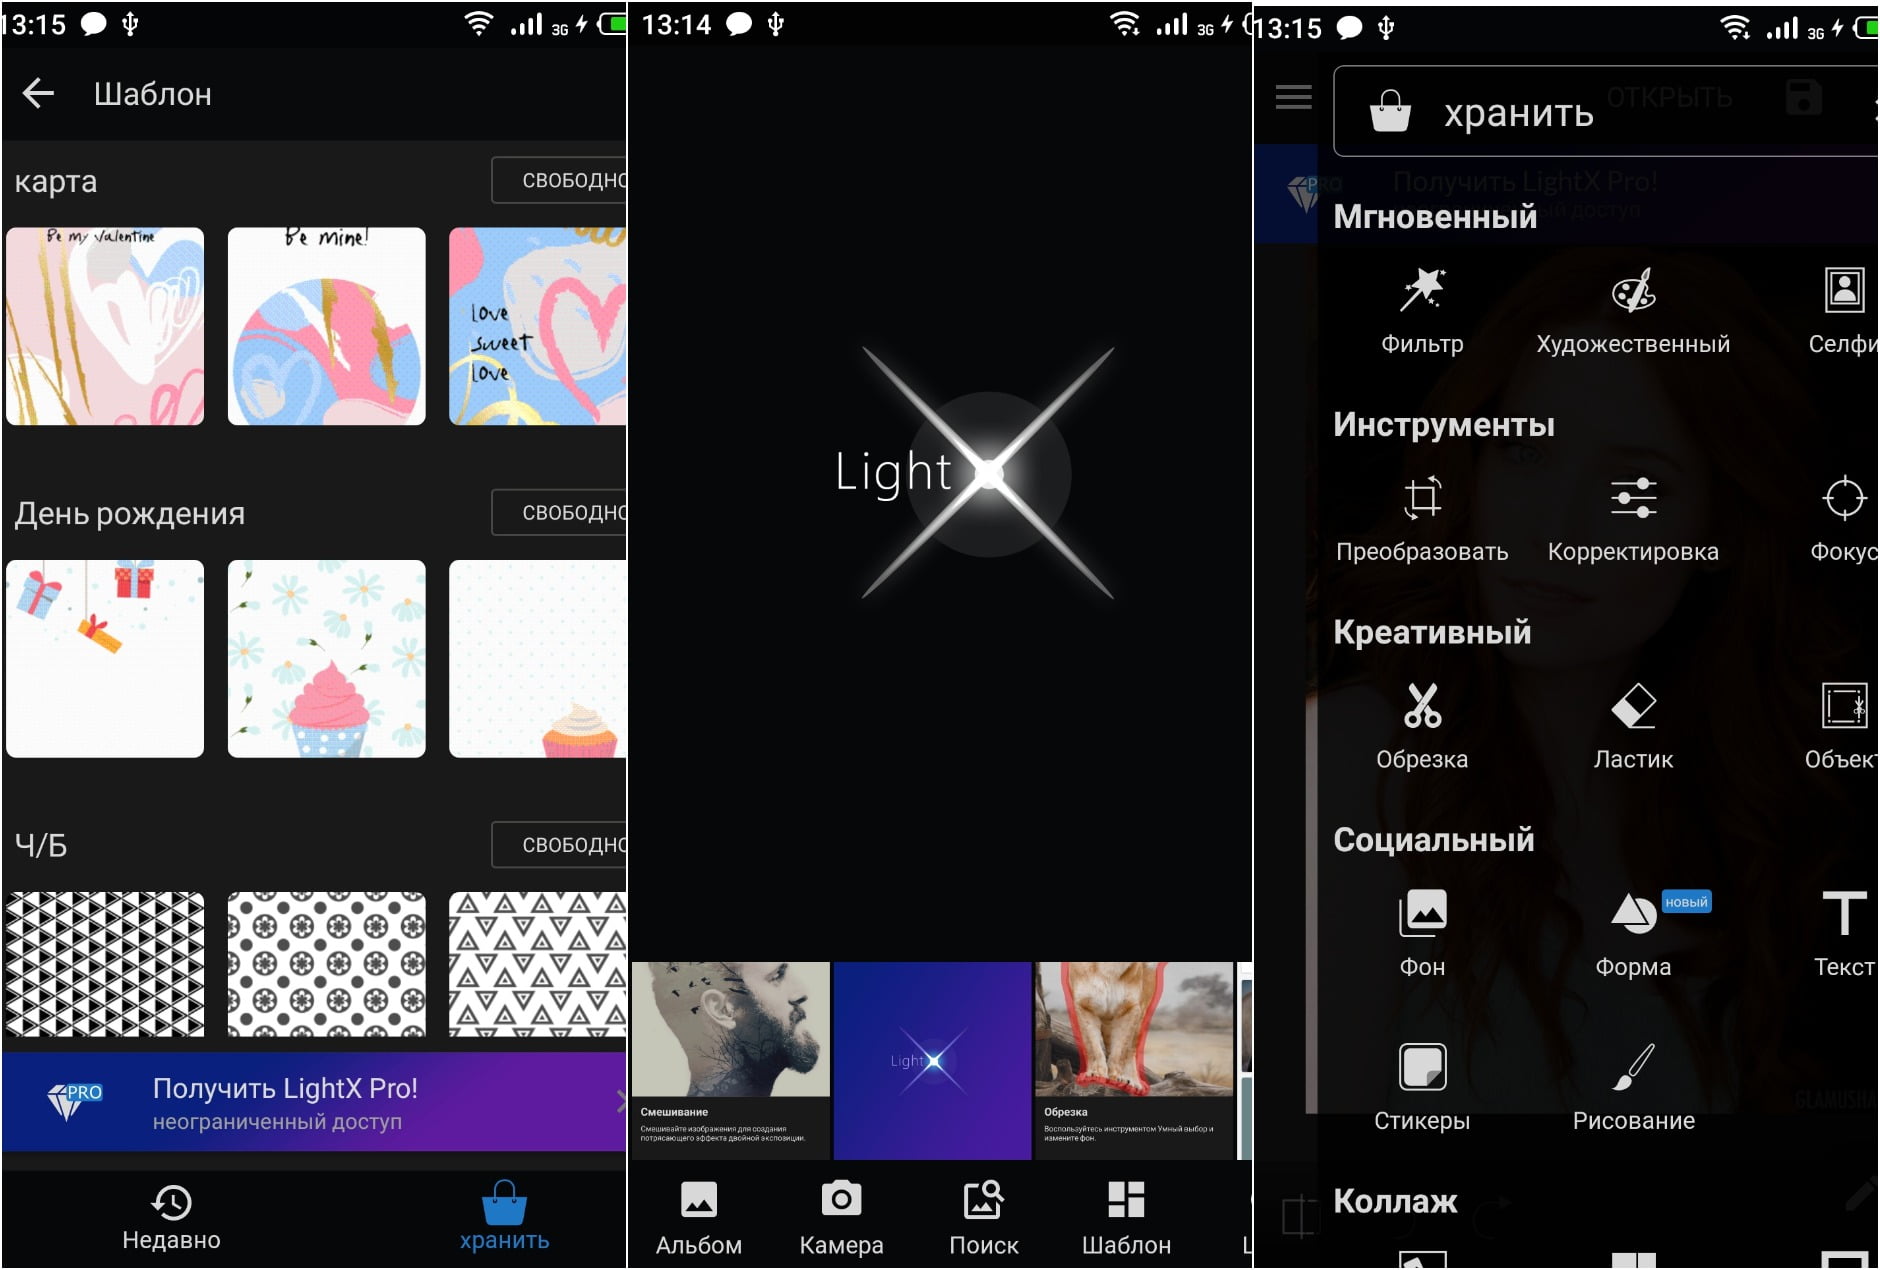This screenshot has height=1270, width=1880.
Task: Click the Социальный section heading
Action: click(1434, 839)
